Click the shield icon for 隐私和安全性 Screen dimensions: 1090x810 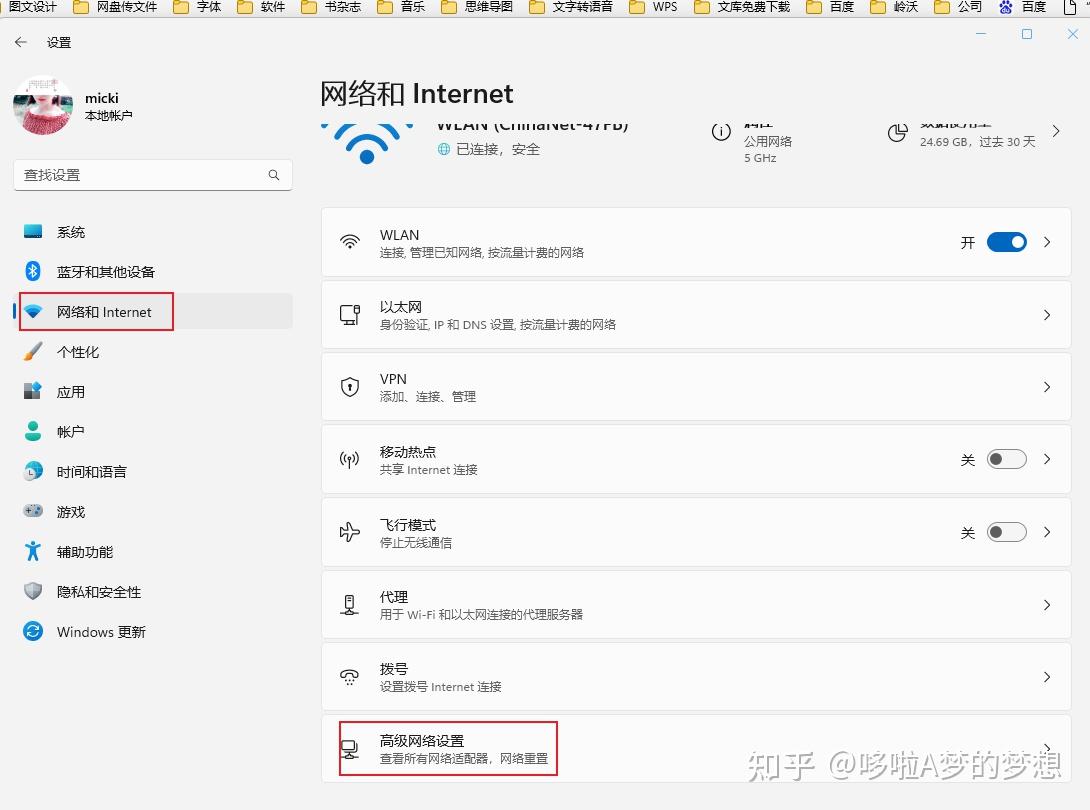coord(33,592)
